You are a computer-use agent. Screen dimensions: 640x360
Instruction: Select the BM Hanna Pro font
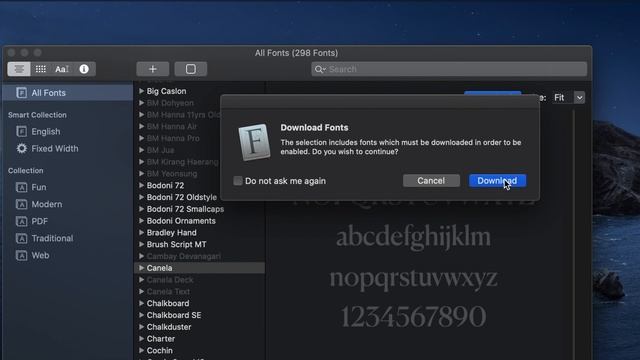click(x=173, y=138)
